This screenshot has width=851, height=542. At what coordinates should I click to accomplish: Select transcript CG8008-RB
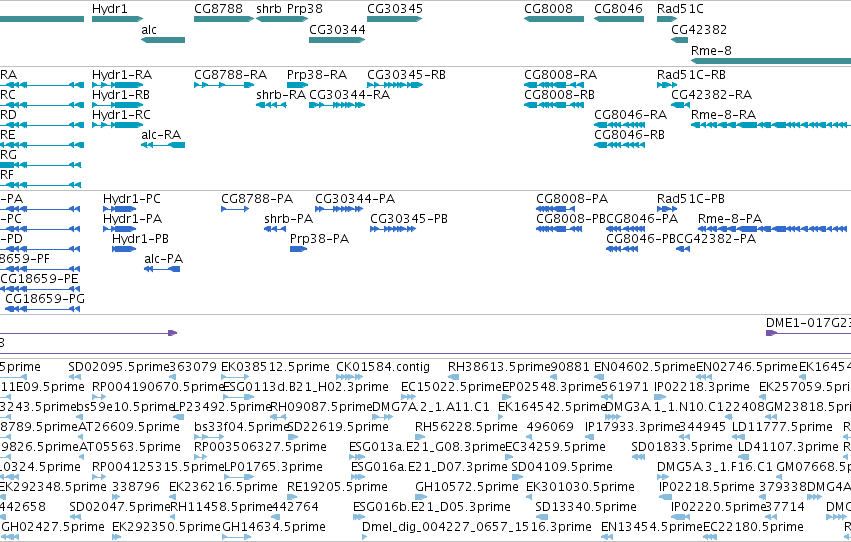point(554,105)
